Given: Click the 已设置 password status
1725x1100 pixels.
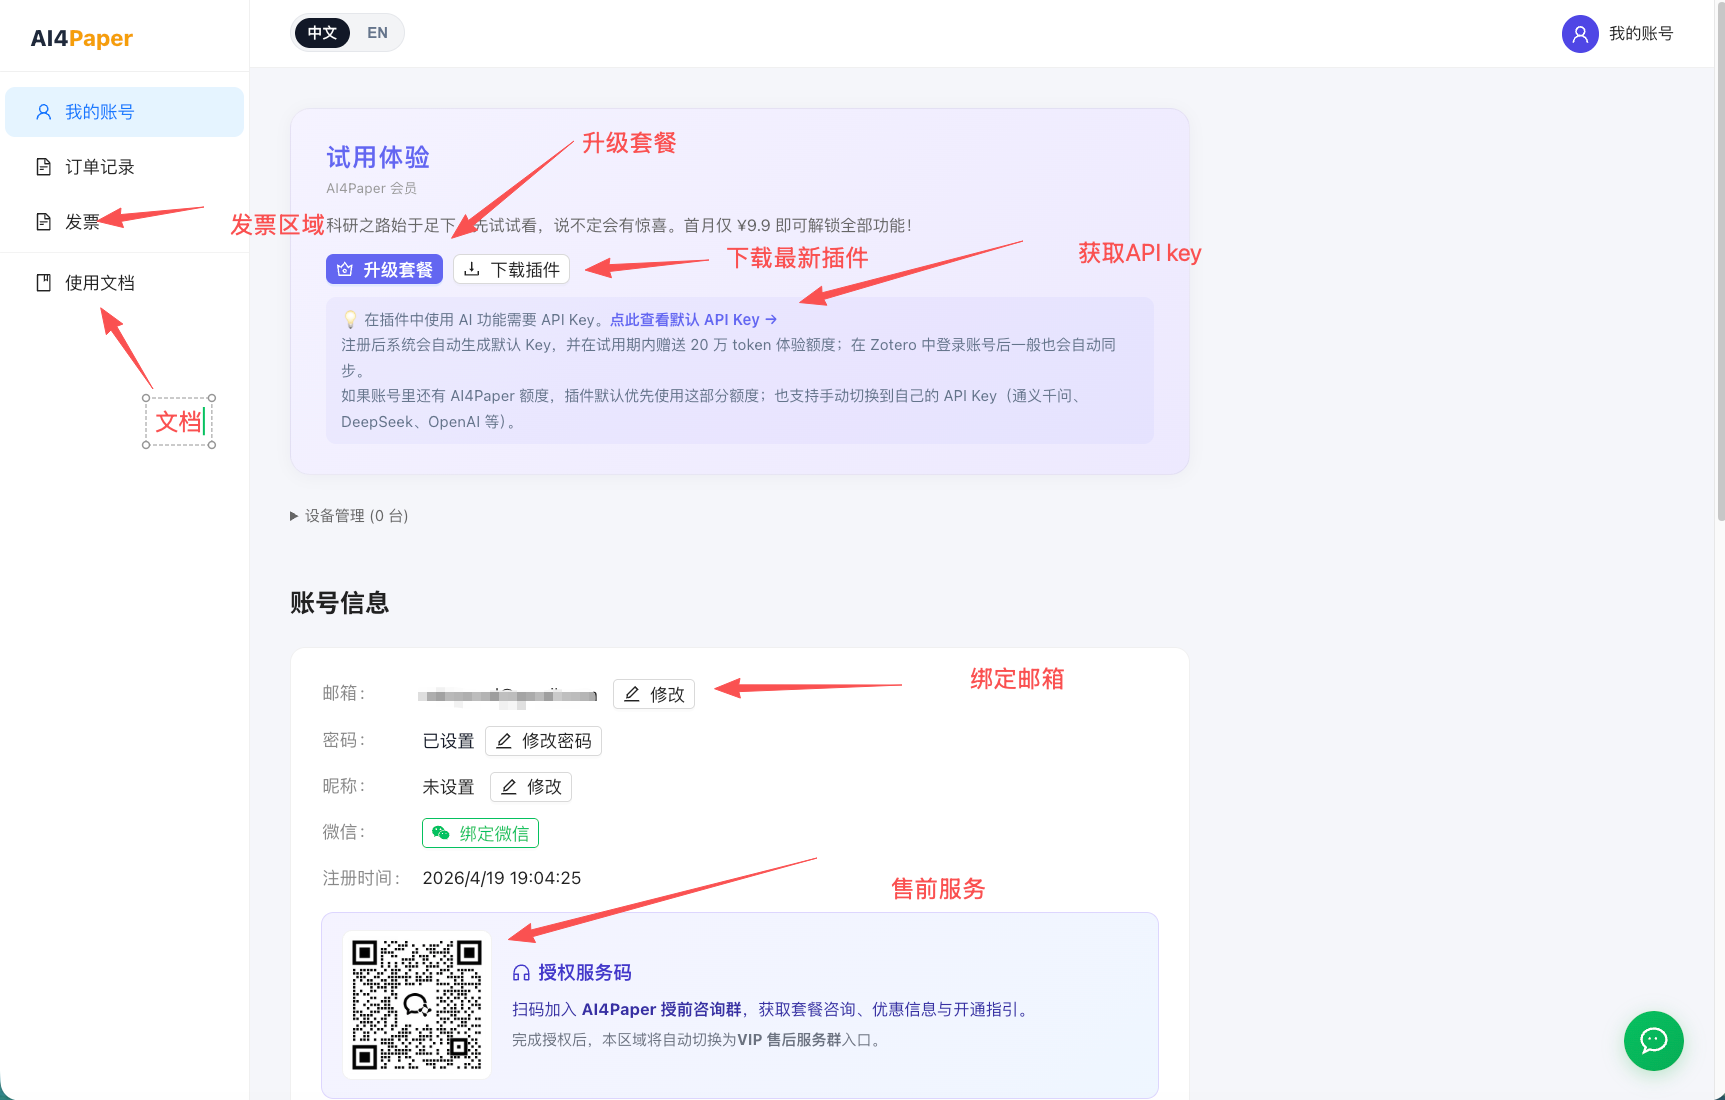Looking at the screenshot, I should click(x=448, y=741).
